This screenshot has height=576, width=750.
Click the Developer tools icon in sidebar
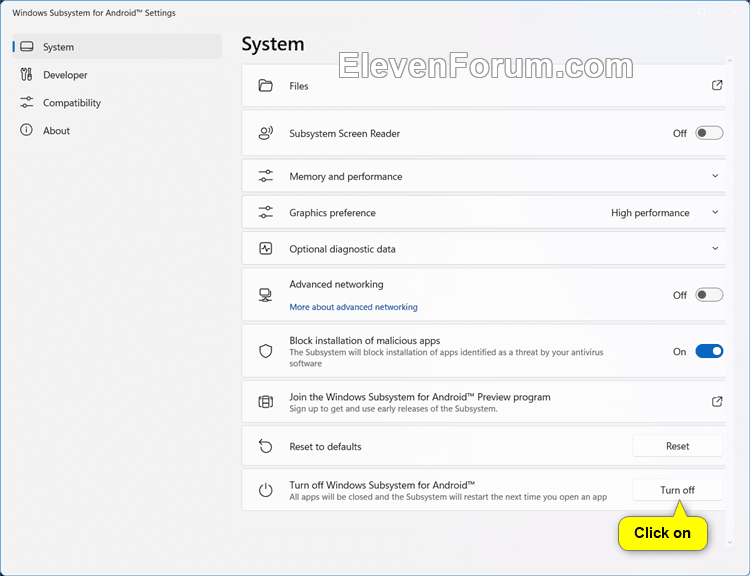point(26,74)
